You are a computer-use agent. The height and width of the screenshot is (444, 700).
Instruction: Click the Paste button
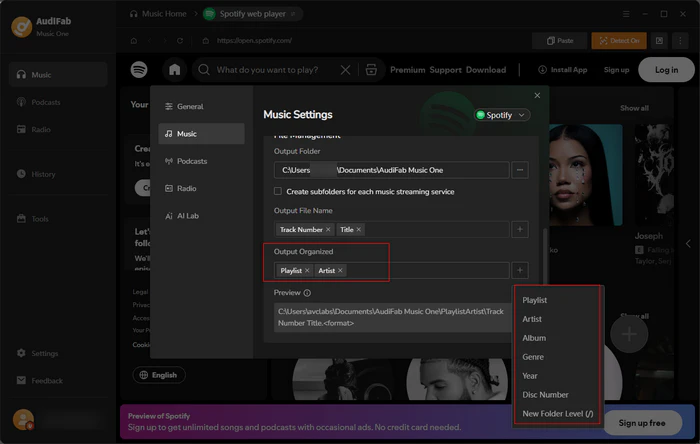tap(560, 41)
